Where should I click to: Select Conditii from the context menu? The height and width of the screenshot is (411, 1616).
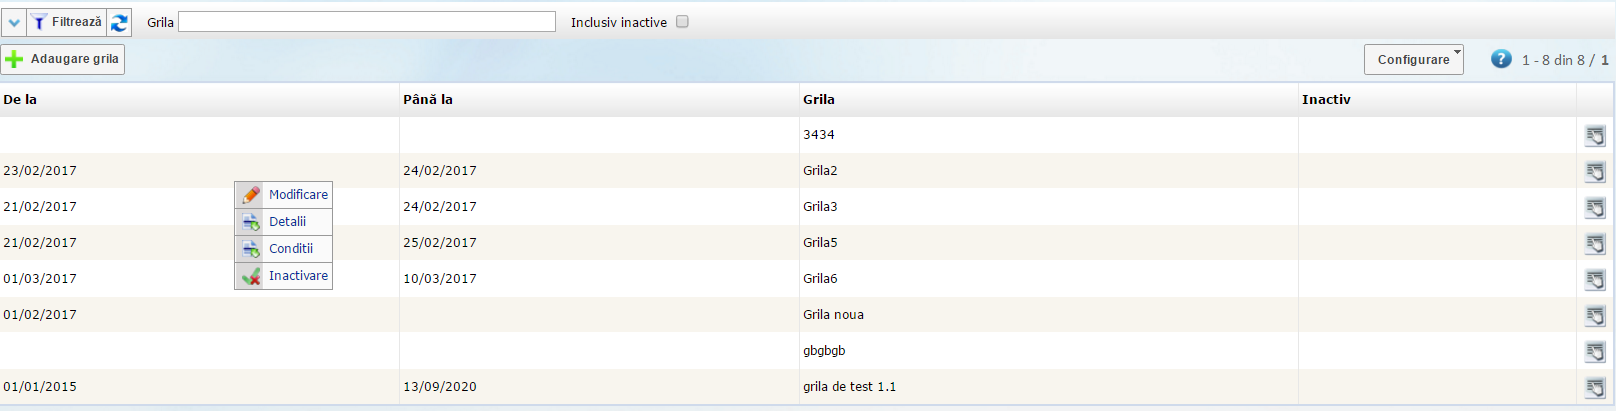(290, 249)
